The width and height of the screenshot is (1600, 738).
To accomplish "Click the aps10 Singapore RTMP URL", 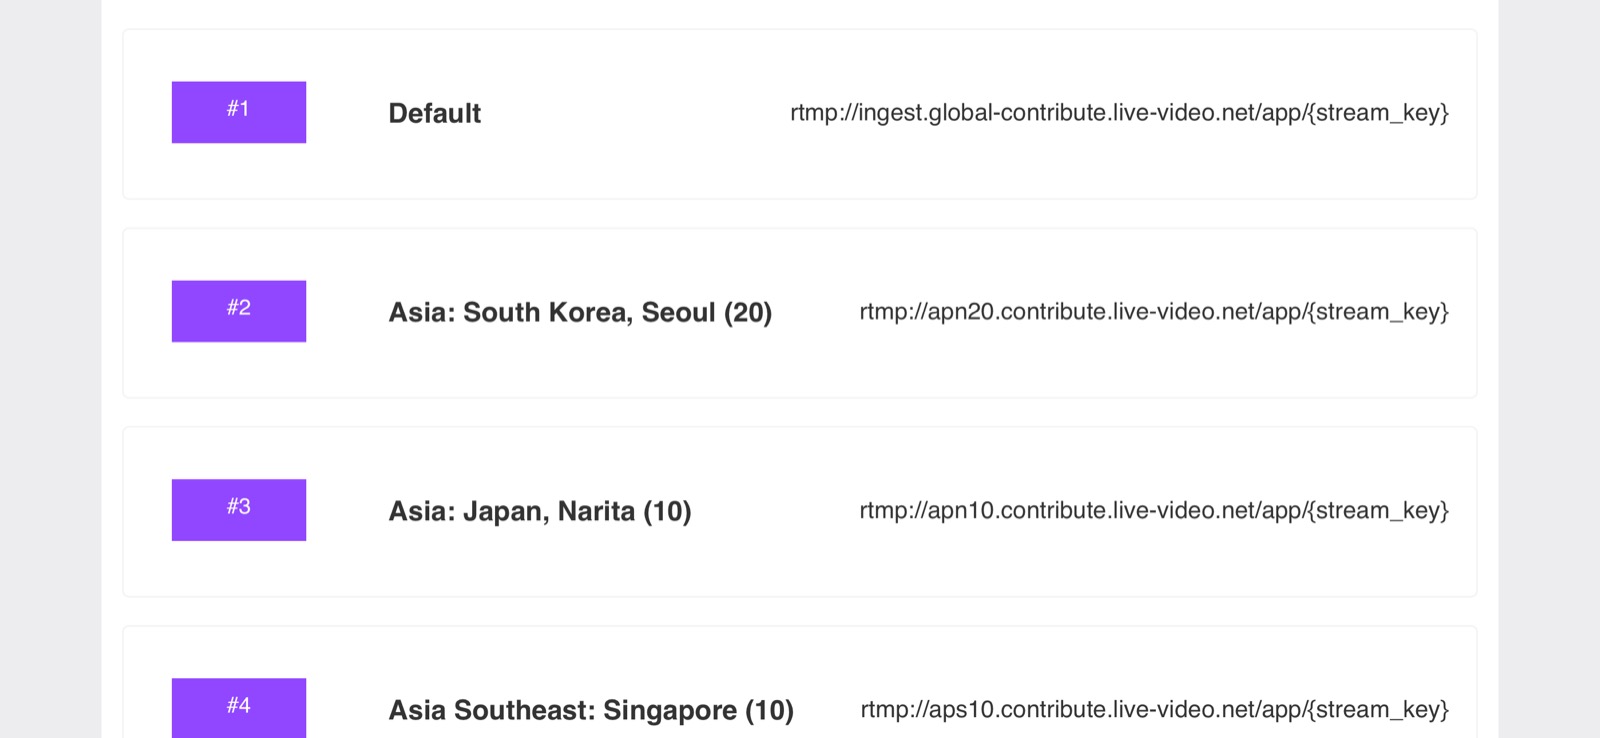I will coord(1154,709).
